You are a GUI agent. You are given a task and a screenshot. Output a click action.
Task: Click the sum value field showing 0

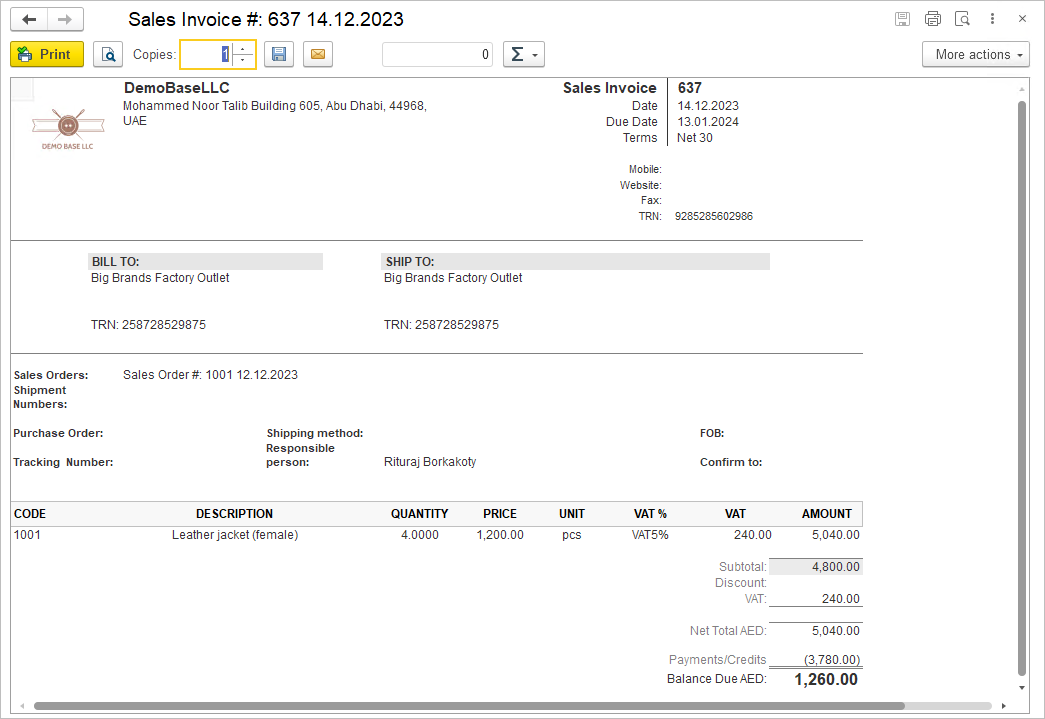(438, 54)
